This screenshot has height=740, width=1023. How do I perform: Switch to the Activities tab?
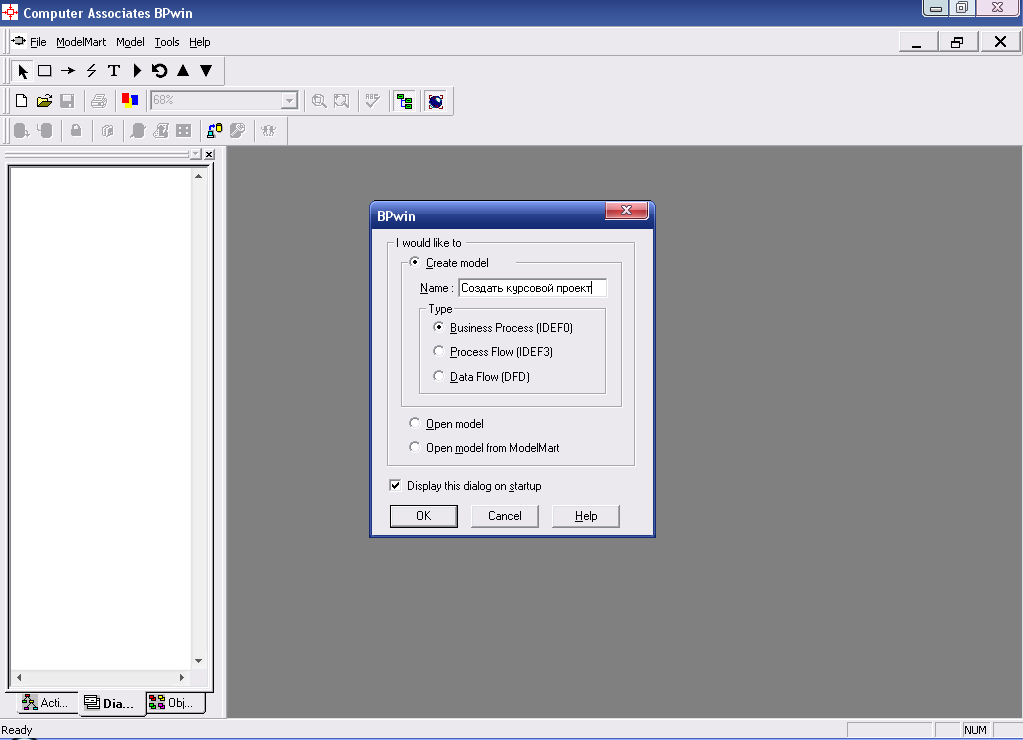pos(46,703)
